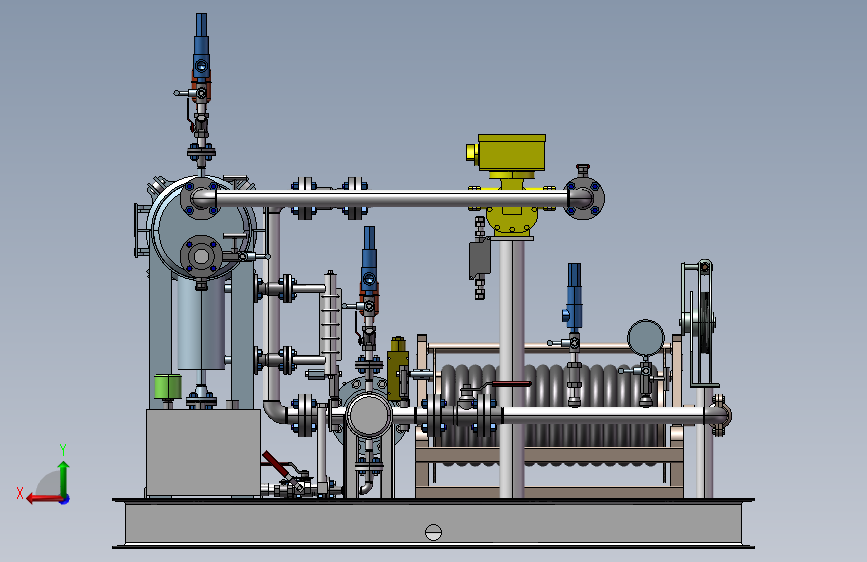Select the blind flange at the upper pipe's right end
Viewport: 867px width, 562px height.
coord(584,198)
